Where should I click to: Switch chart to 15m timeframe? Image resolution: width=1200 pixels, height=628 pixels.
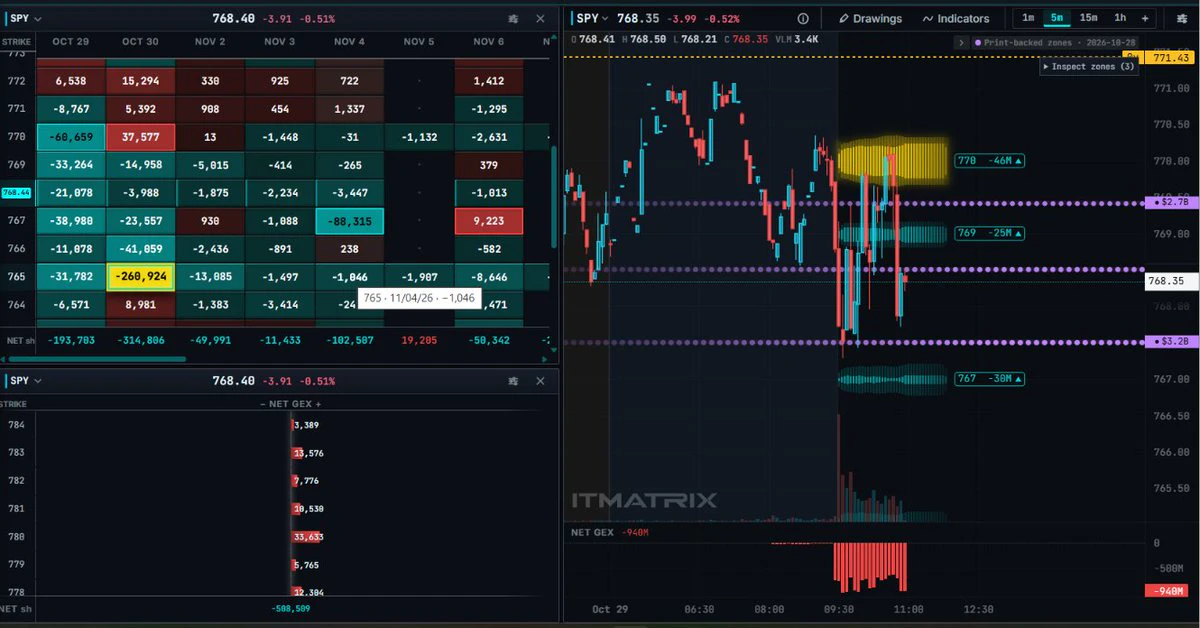click(1088, 18)
